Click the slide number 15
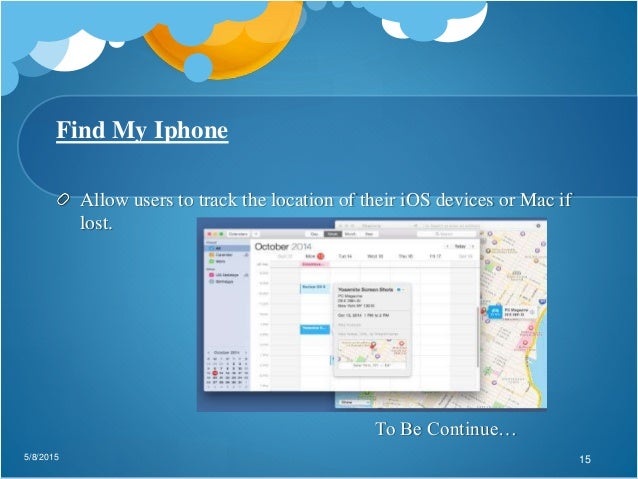This screenshot has width=638, height=479. [x=585, y=459]
